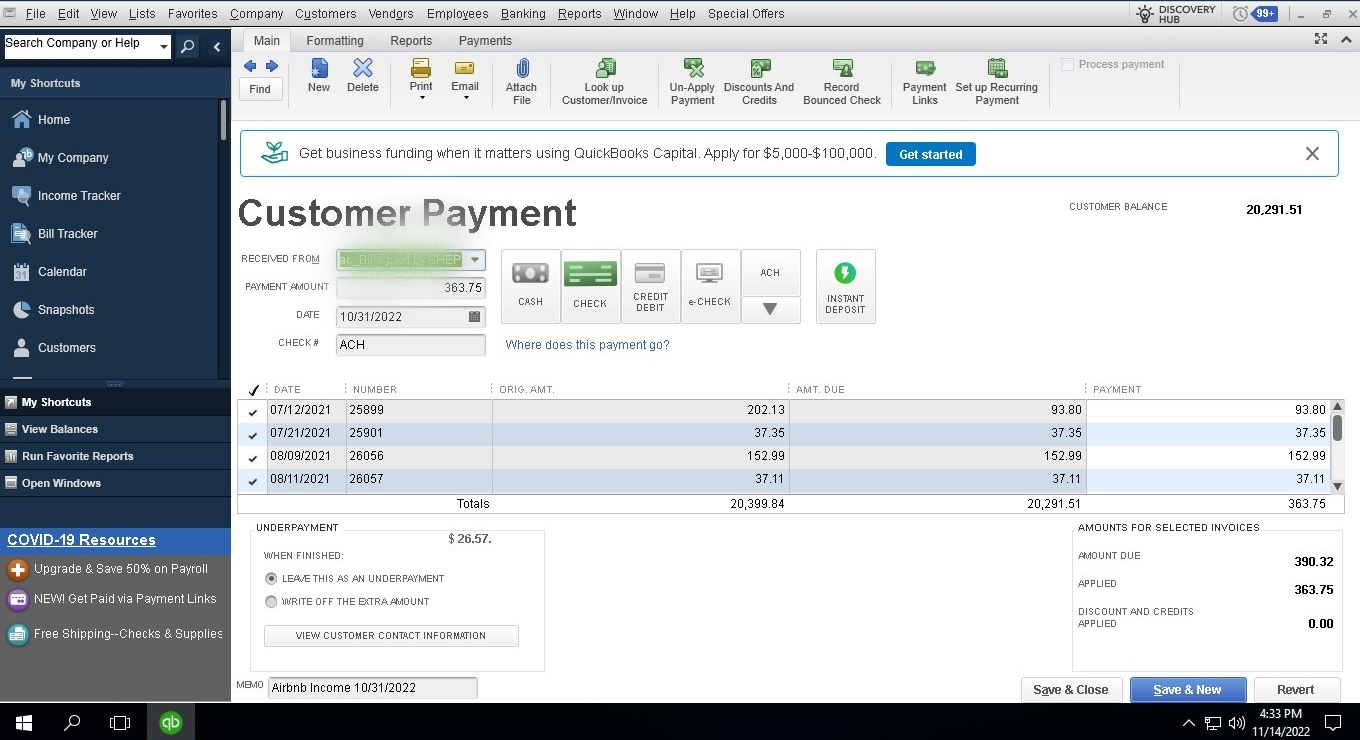The width and height of the screenshot is (1360, 740).
Task: Open Discounts And Credits
Action: [759, 81]
